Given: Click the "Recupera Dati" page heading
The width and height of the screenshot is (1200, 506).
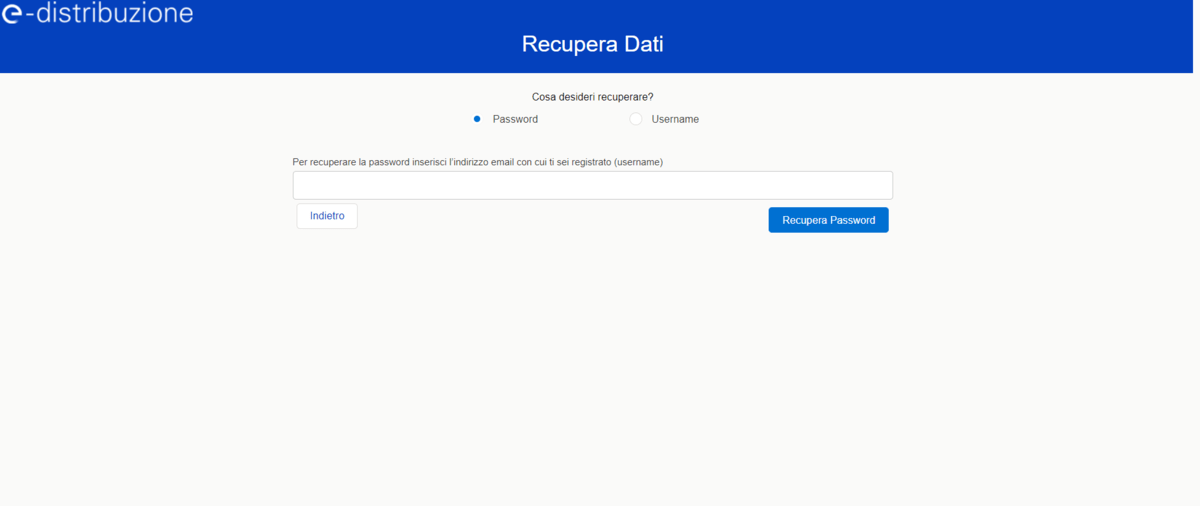Looking at the screenshot, I should (592, 45).
